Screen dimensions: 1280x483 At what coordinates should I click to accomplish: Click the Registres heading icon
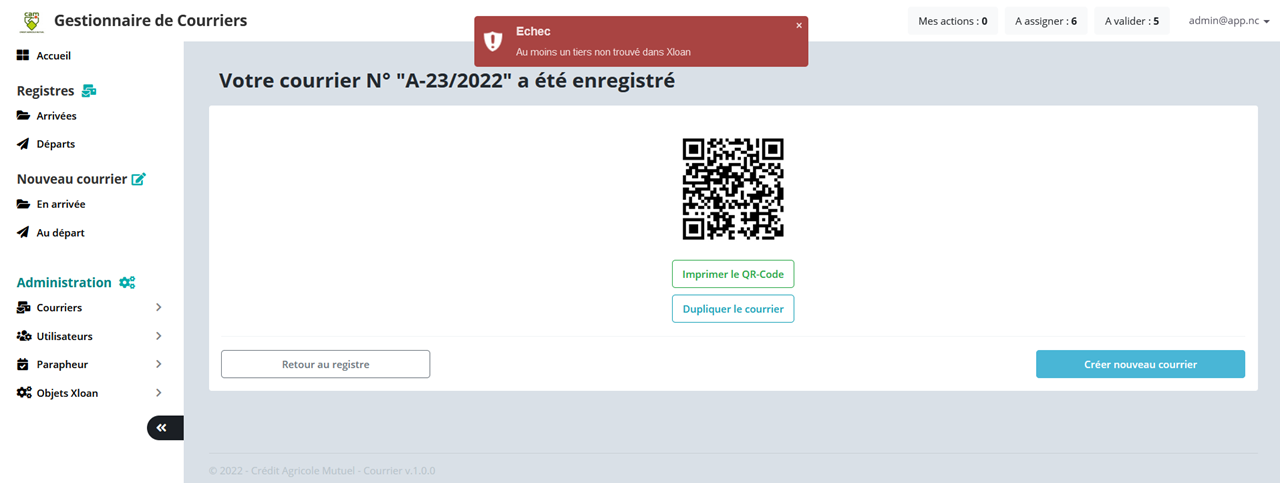coord(89,91)
